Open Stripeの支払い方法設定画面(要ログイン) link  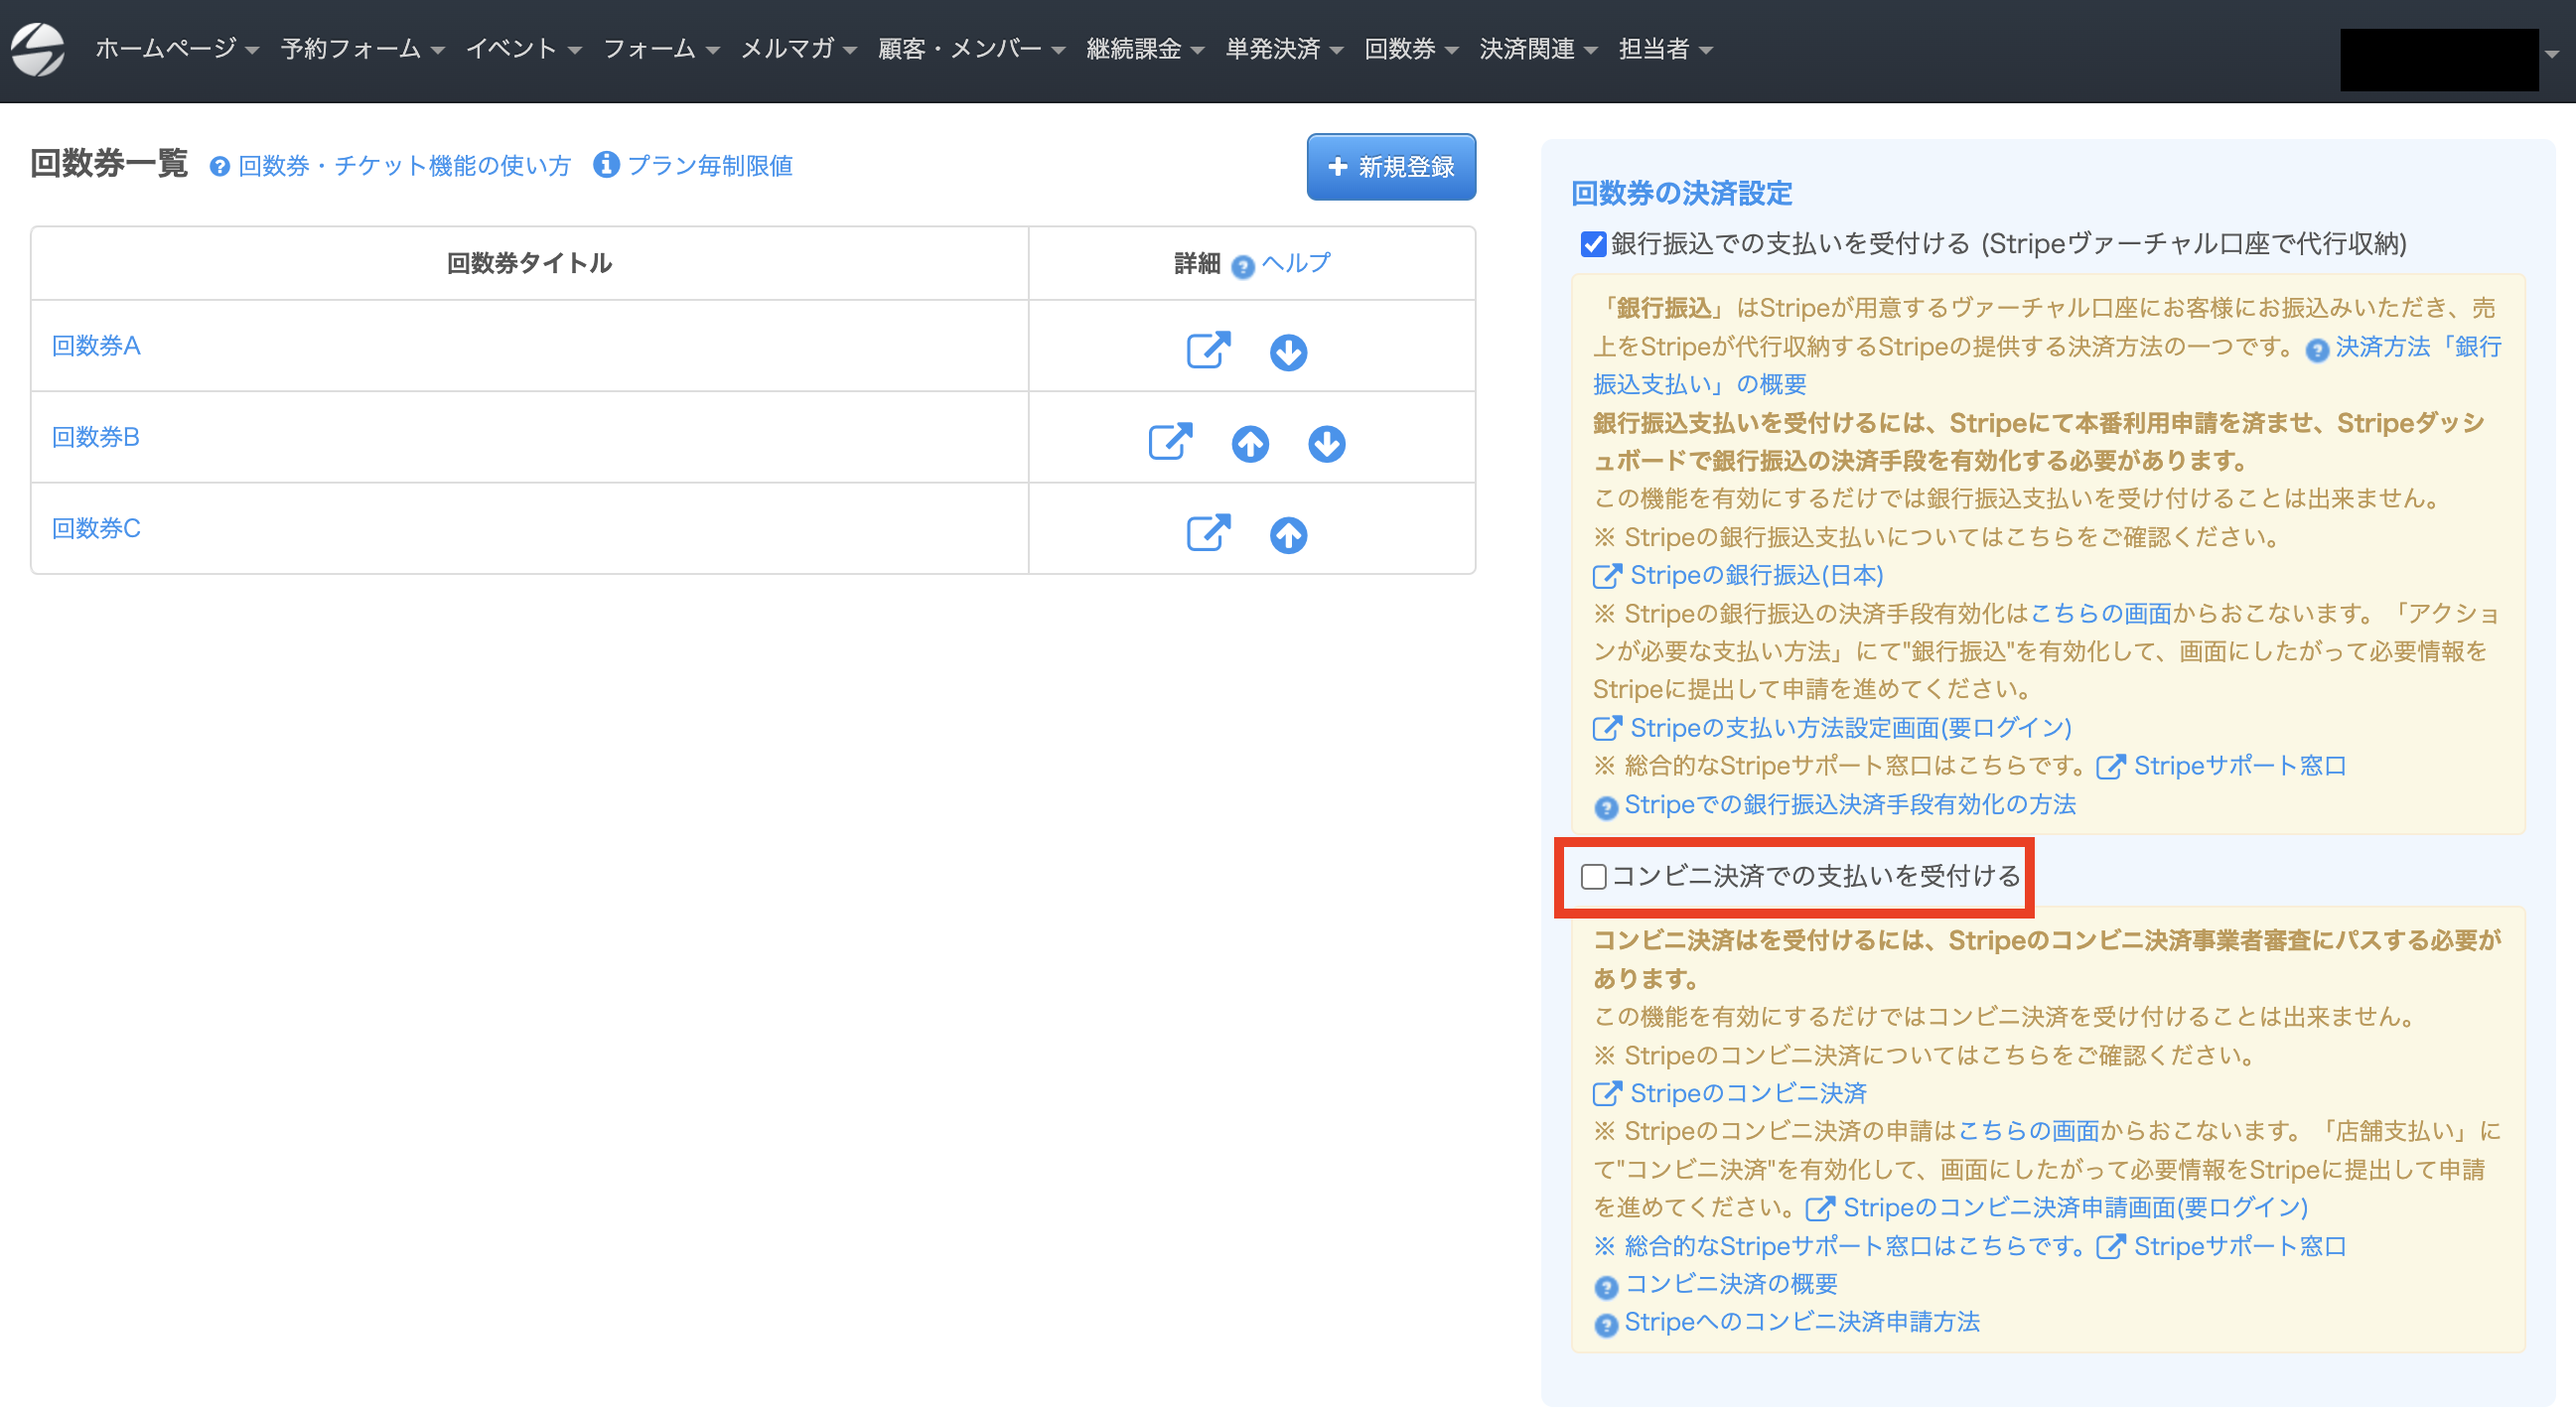1851,727
